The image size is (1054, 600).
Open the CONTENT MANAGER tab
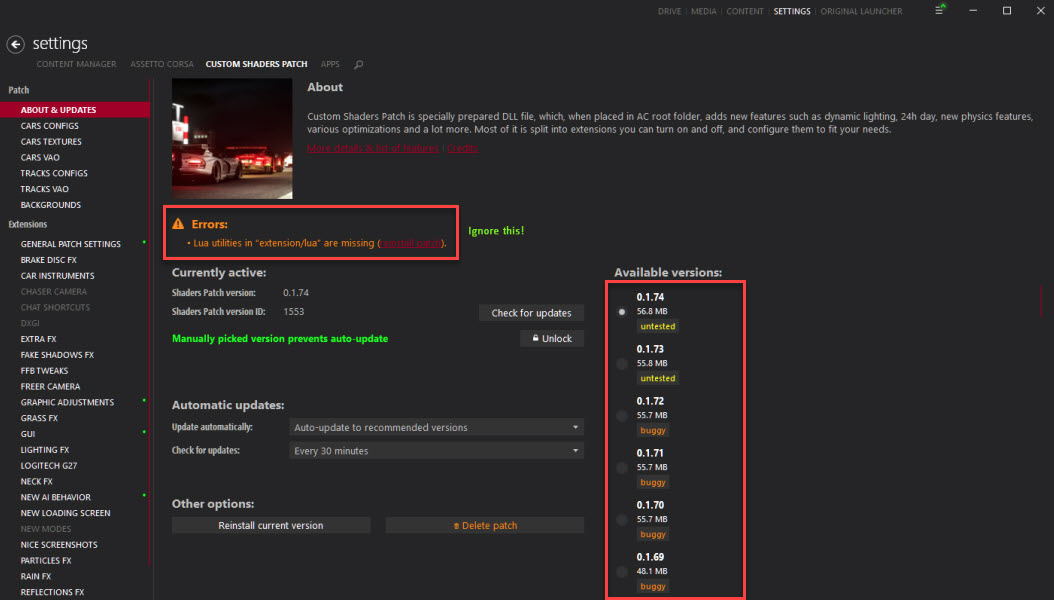[76, 63]
